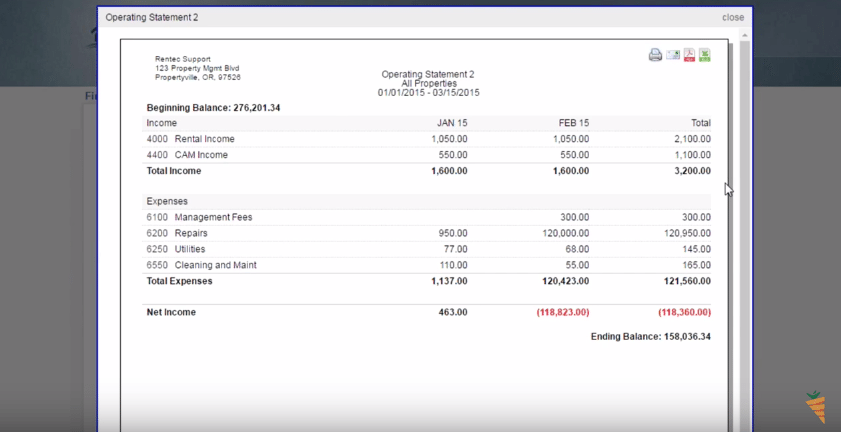Screen dimensions: 841x432
Task: Select the '4000 Rental Income' row label
Action: (x=190, y=139)
